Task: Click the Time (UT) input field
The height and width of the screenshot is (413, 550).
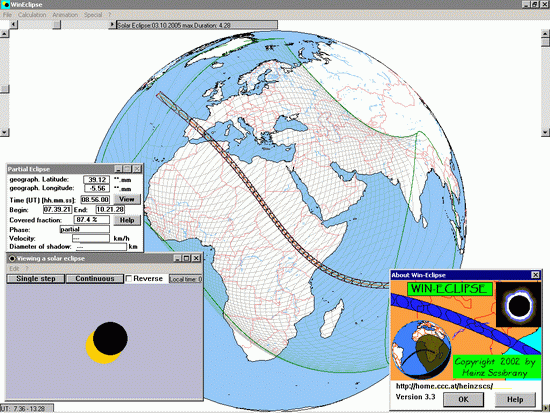Action: coord(95,199)
